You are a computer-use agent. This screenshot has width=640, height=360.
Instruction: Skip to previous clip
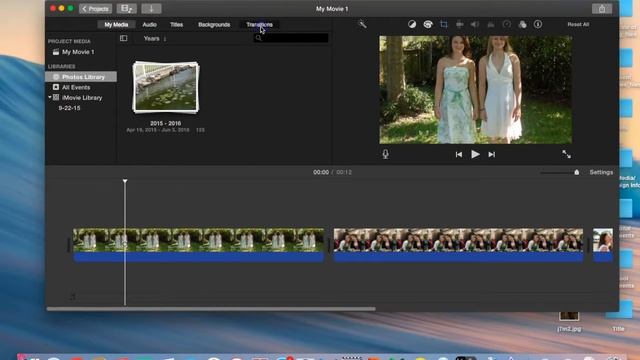pyautogui.click(x=459, y=155)
